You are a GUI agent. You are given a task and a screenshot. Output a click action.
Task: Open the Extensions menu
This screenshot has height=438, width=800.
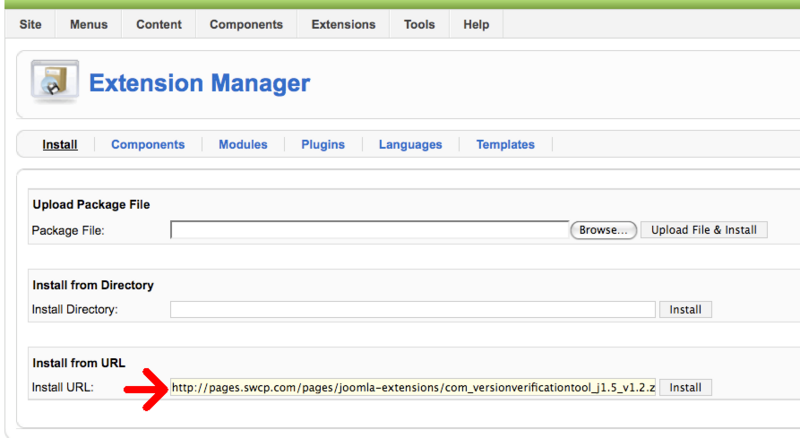(343, 25)
